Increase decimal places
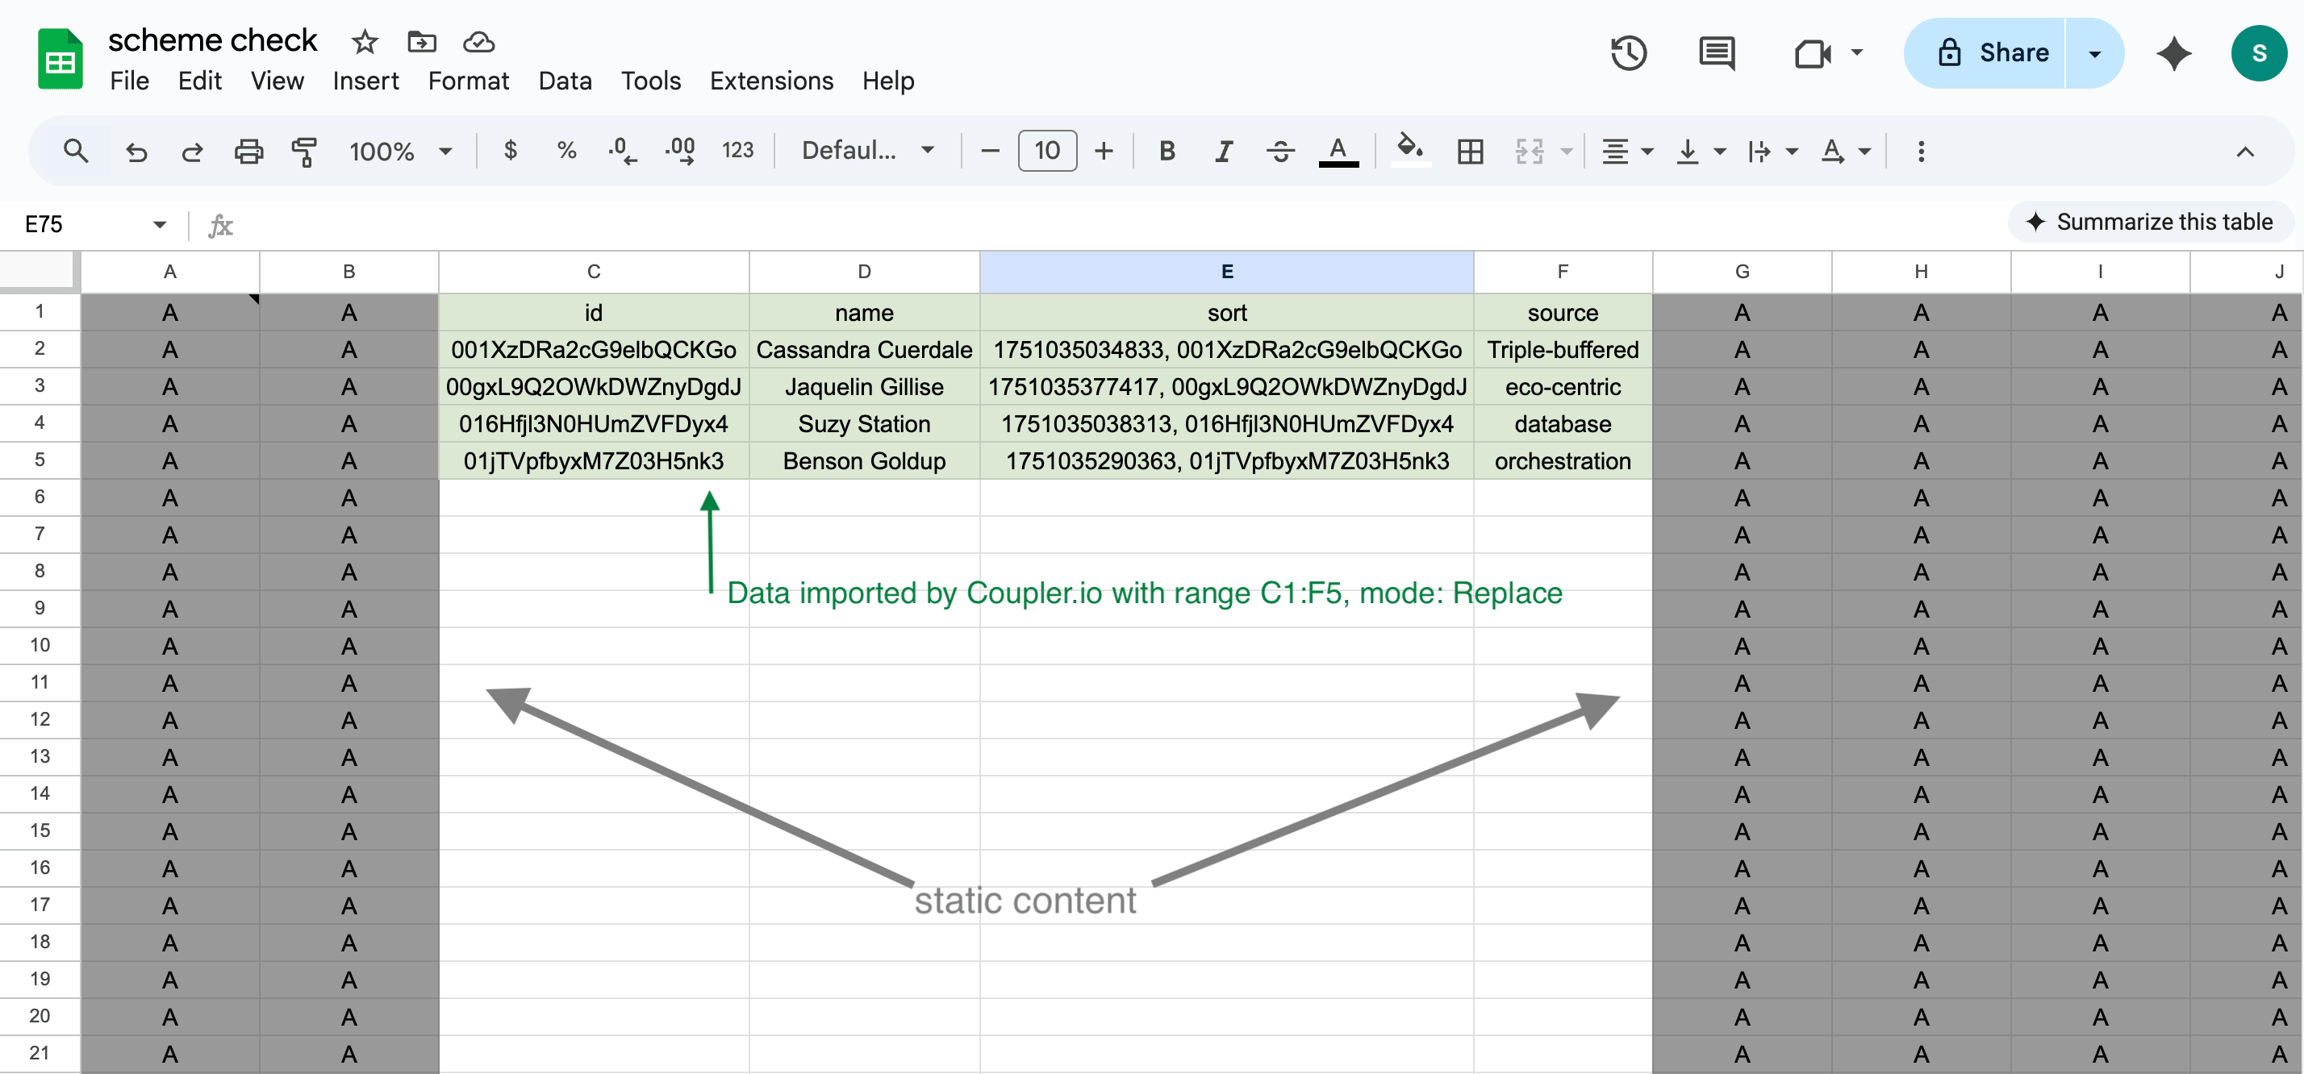Image resolution: width=2304 pixels, height=1074 pixels. pos(680,151)
